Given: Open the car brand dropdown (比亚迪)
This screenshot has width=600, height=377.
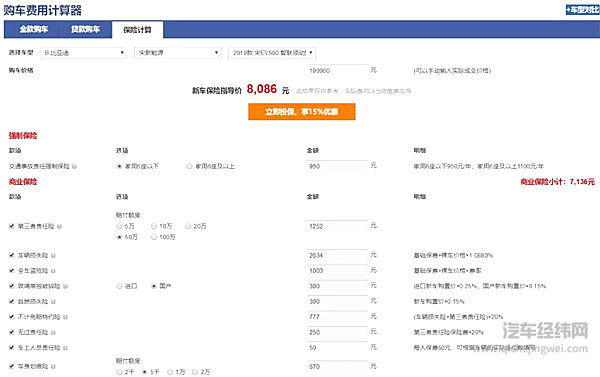Looking at the screenshot, I should 83,53.
